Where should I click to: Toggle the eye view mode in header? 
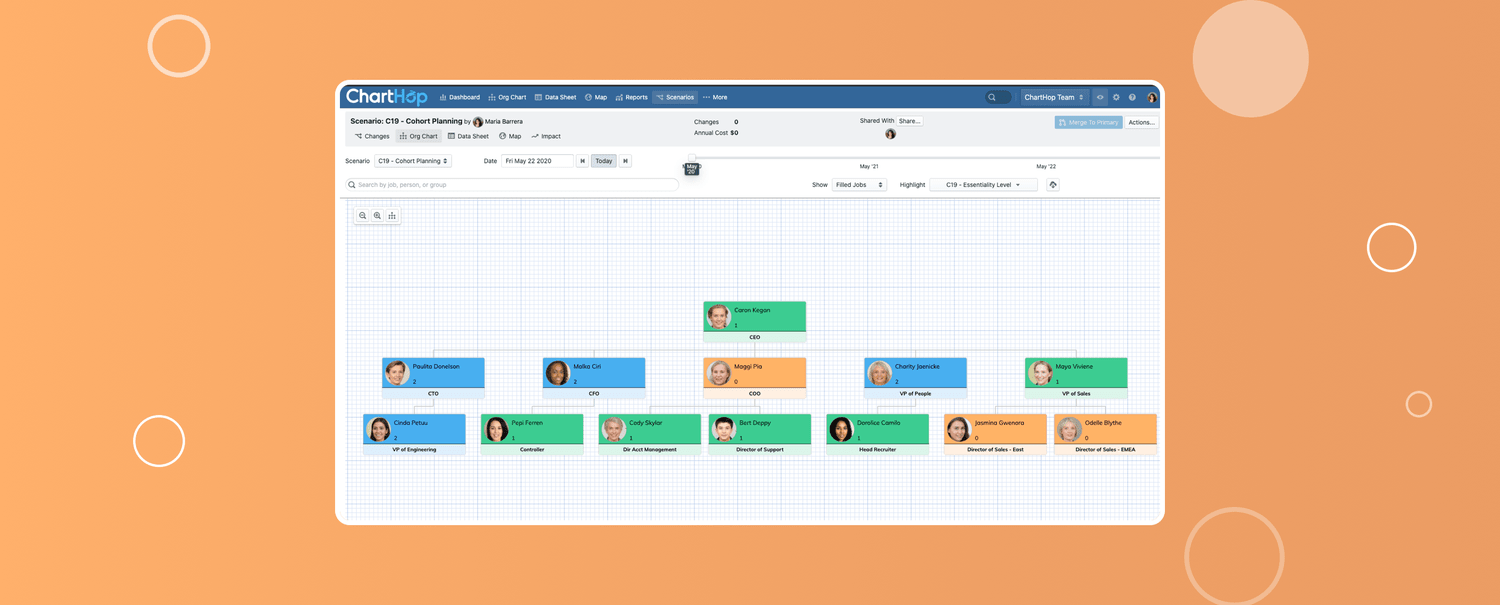[x=1100, y=98]
